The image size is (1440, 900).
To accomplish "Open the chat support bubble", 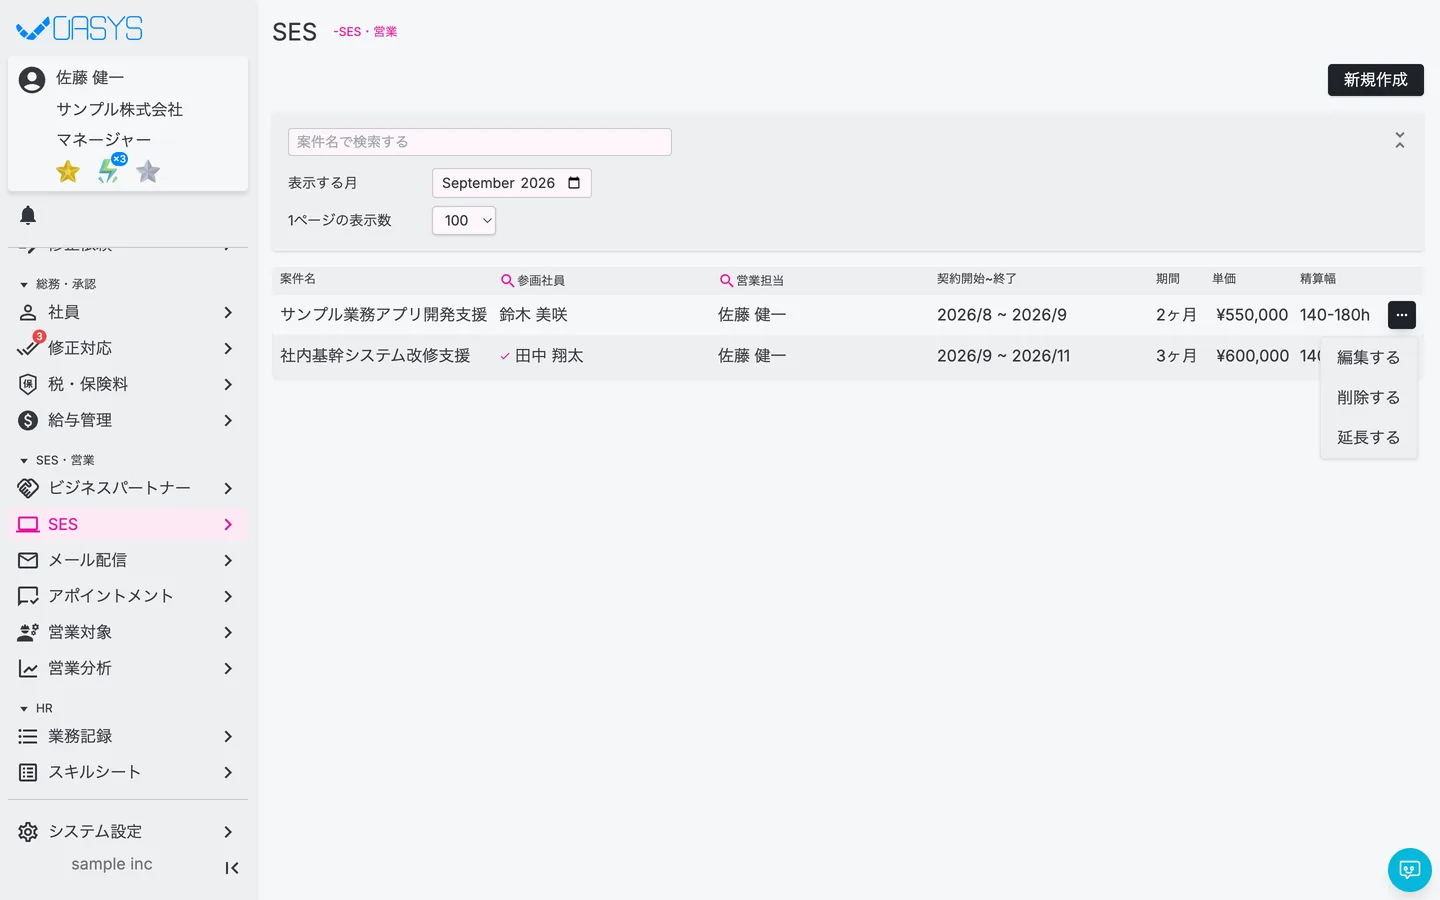I will click(1410, 870).
